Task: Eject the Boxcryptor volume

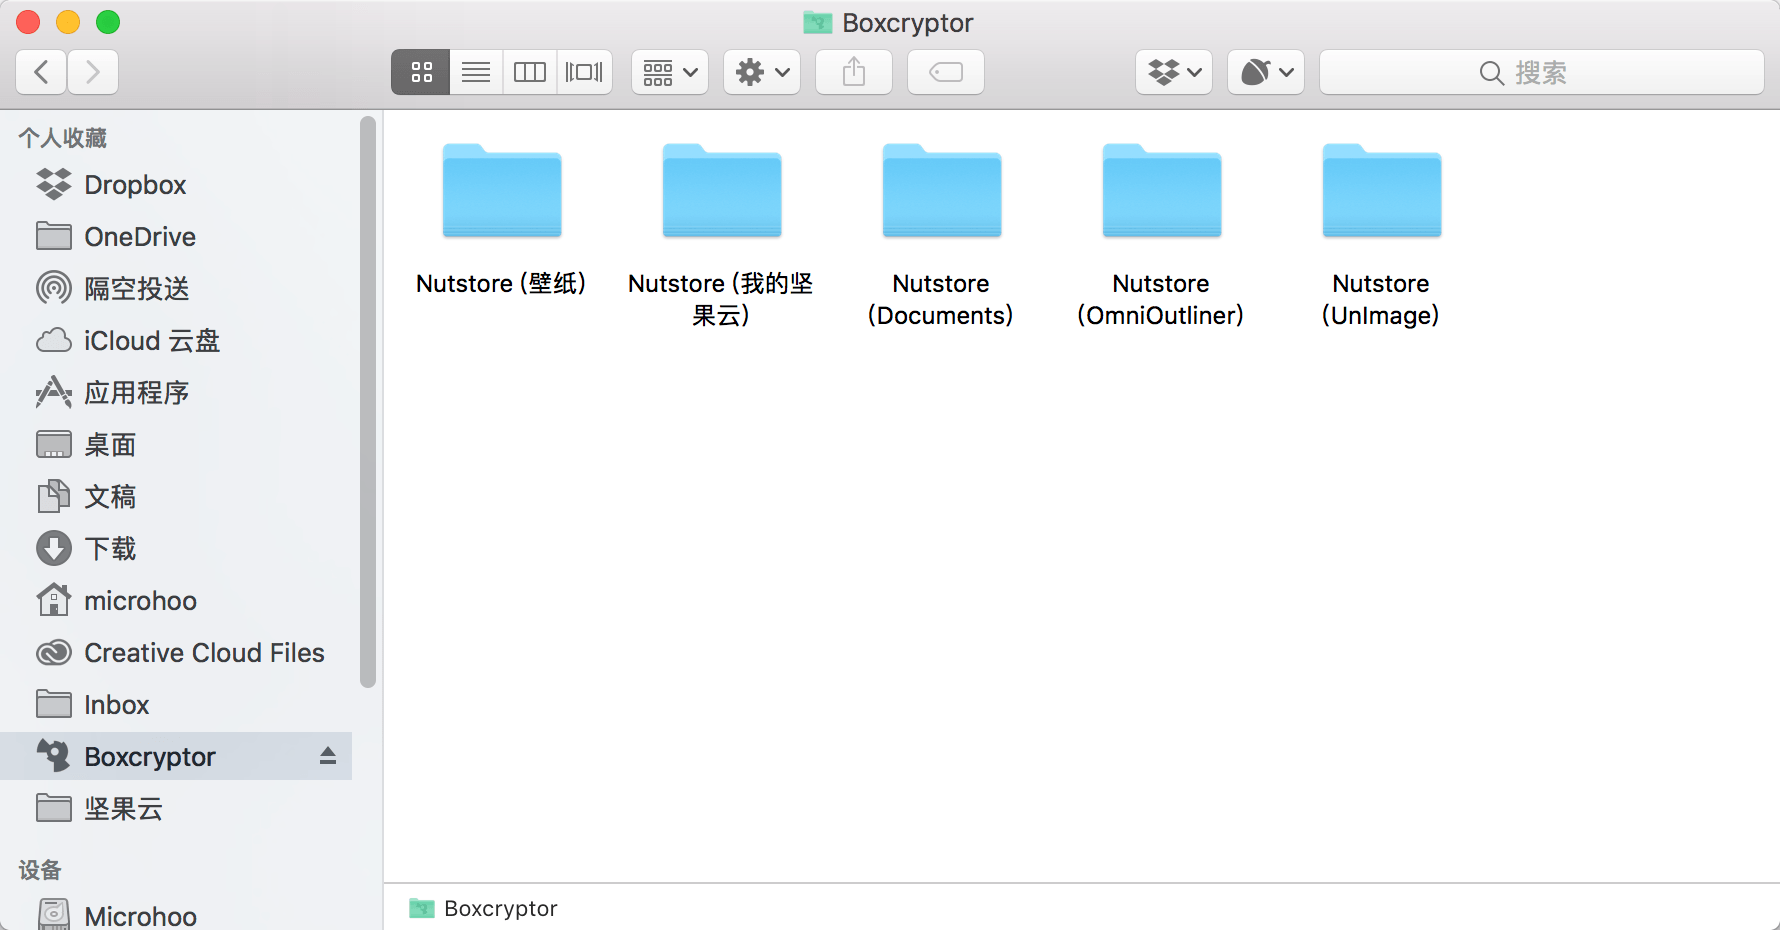Action: pos(328,756)
